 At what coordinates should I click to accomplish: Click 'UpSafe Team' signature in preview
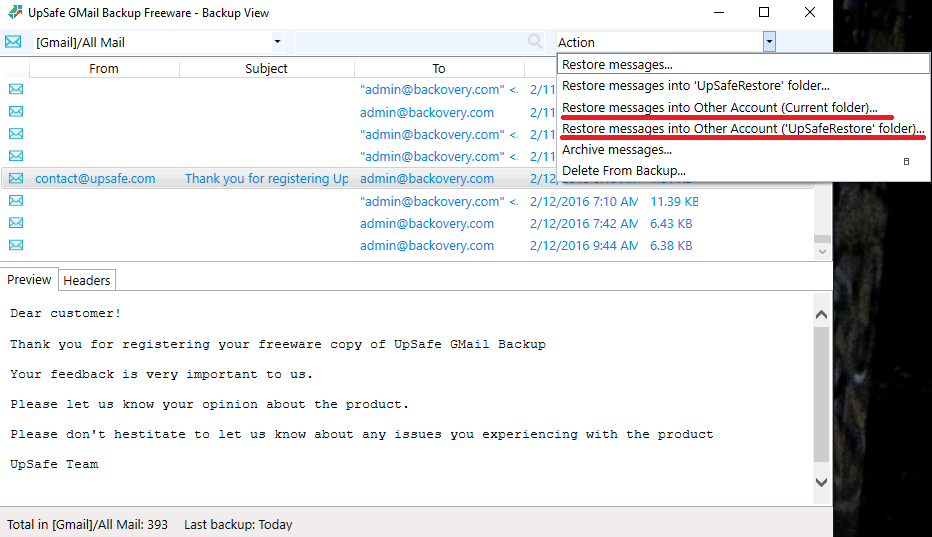click(x=54, y=464)
